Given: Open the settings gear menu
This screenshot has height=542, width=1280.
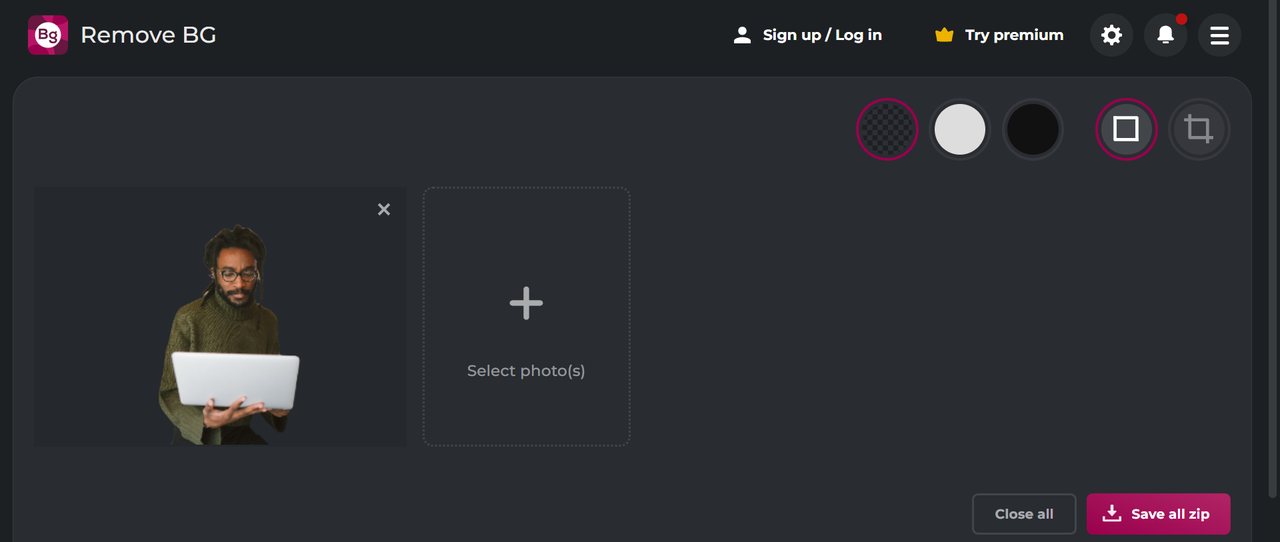Looking at the screenshot, I should tap(1111, 35).
